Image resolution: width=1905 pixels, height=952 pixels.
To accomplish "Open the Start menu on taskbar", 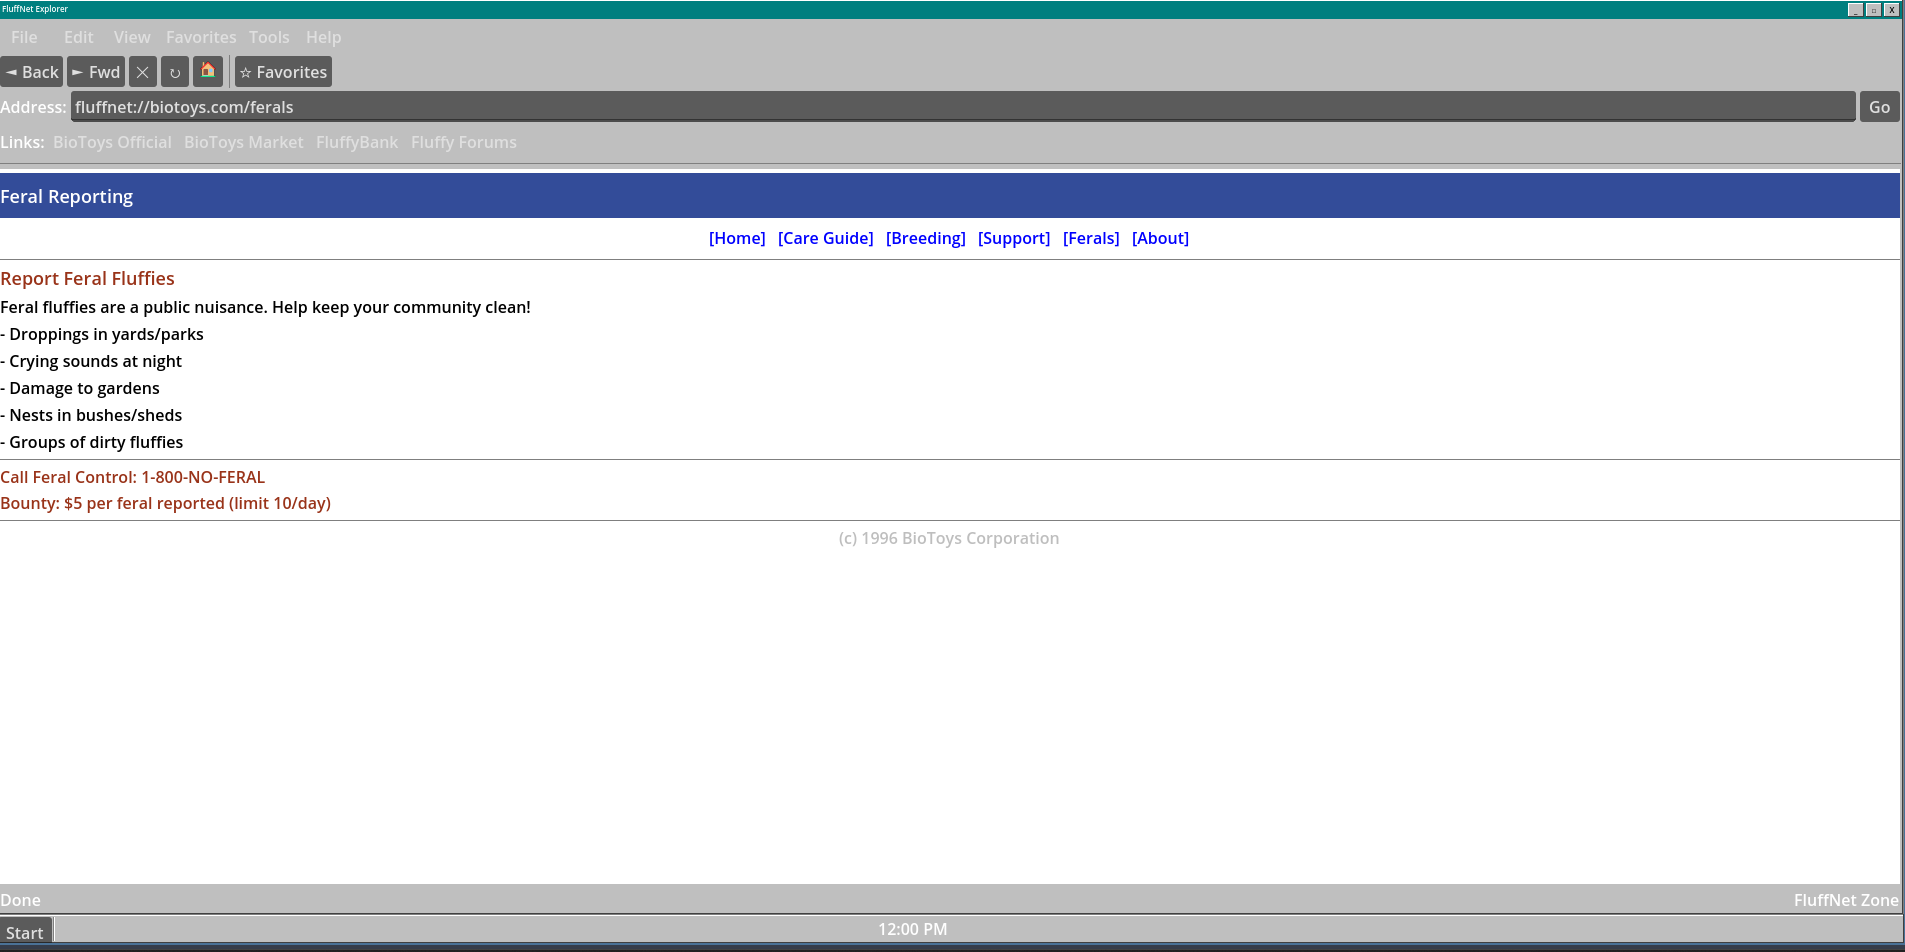I will coord(25,932).
